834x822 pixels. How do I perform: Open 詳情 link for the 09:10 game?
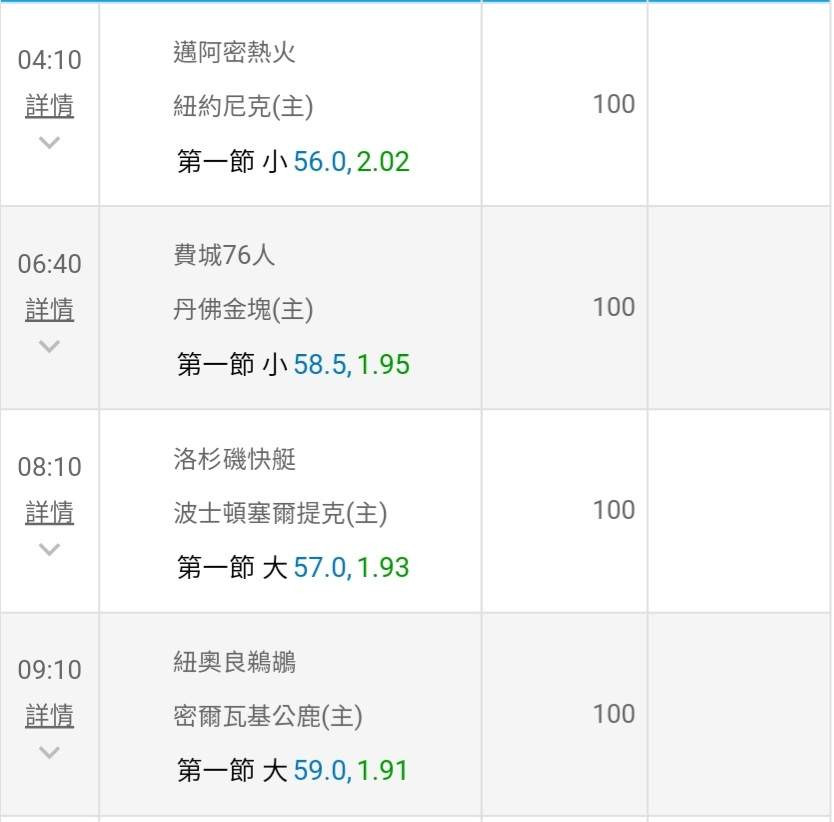click(x=49, y=715)
